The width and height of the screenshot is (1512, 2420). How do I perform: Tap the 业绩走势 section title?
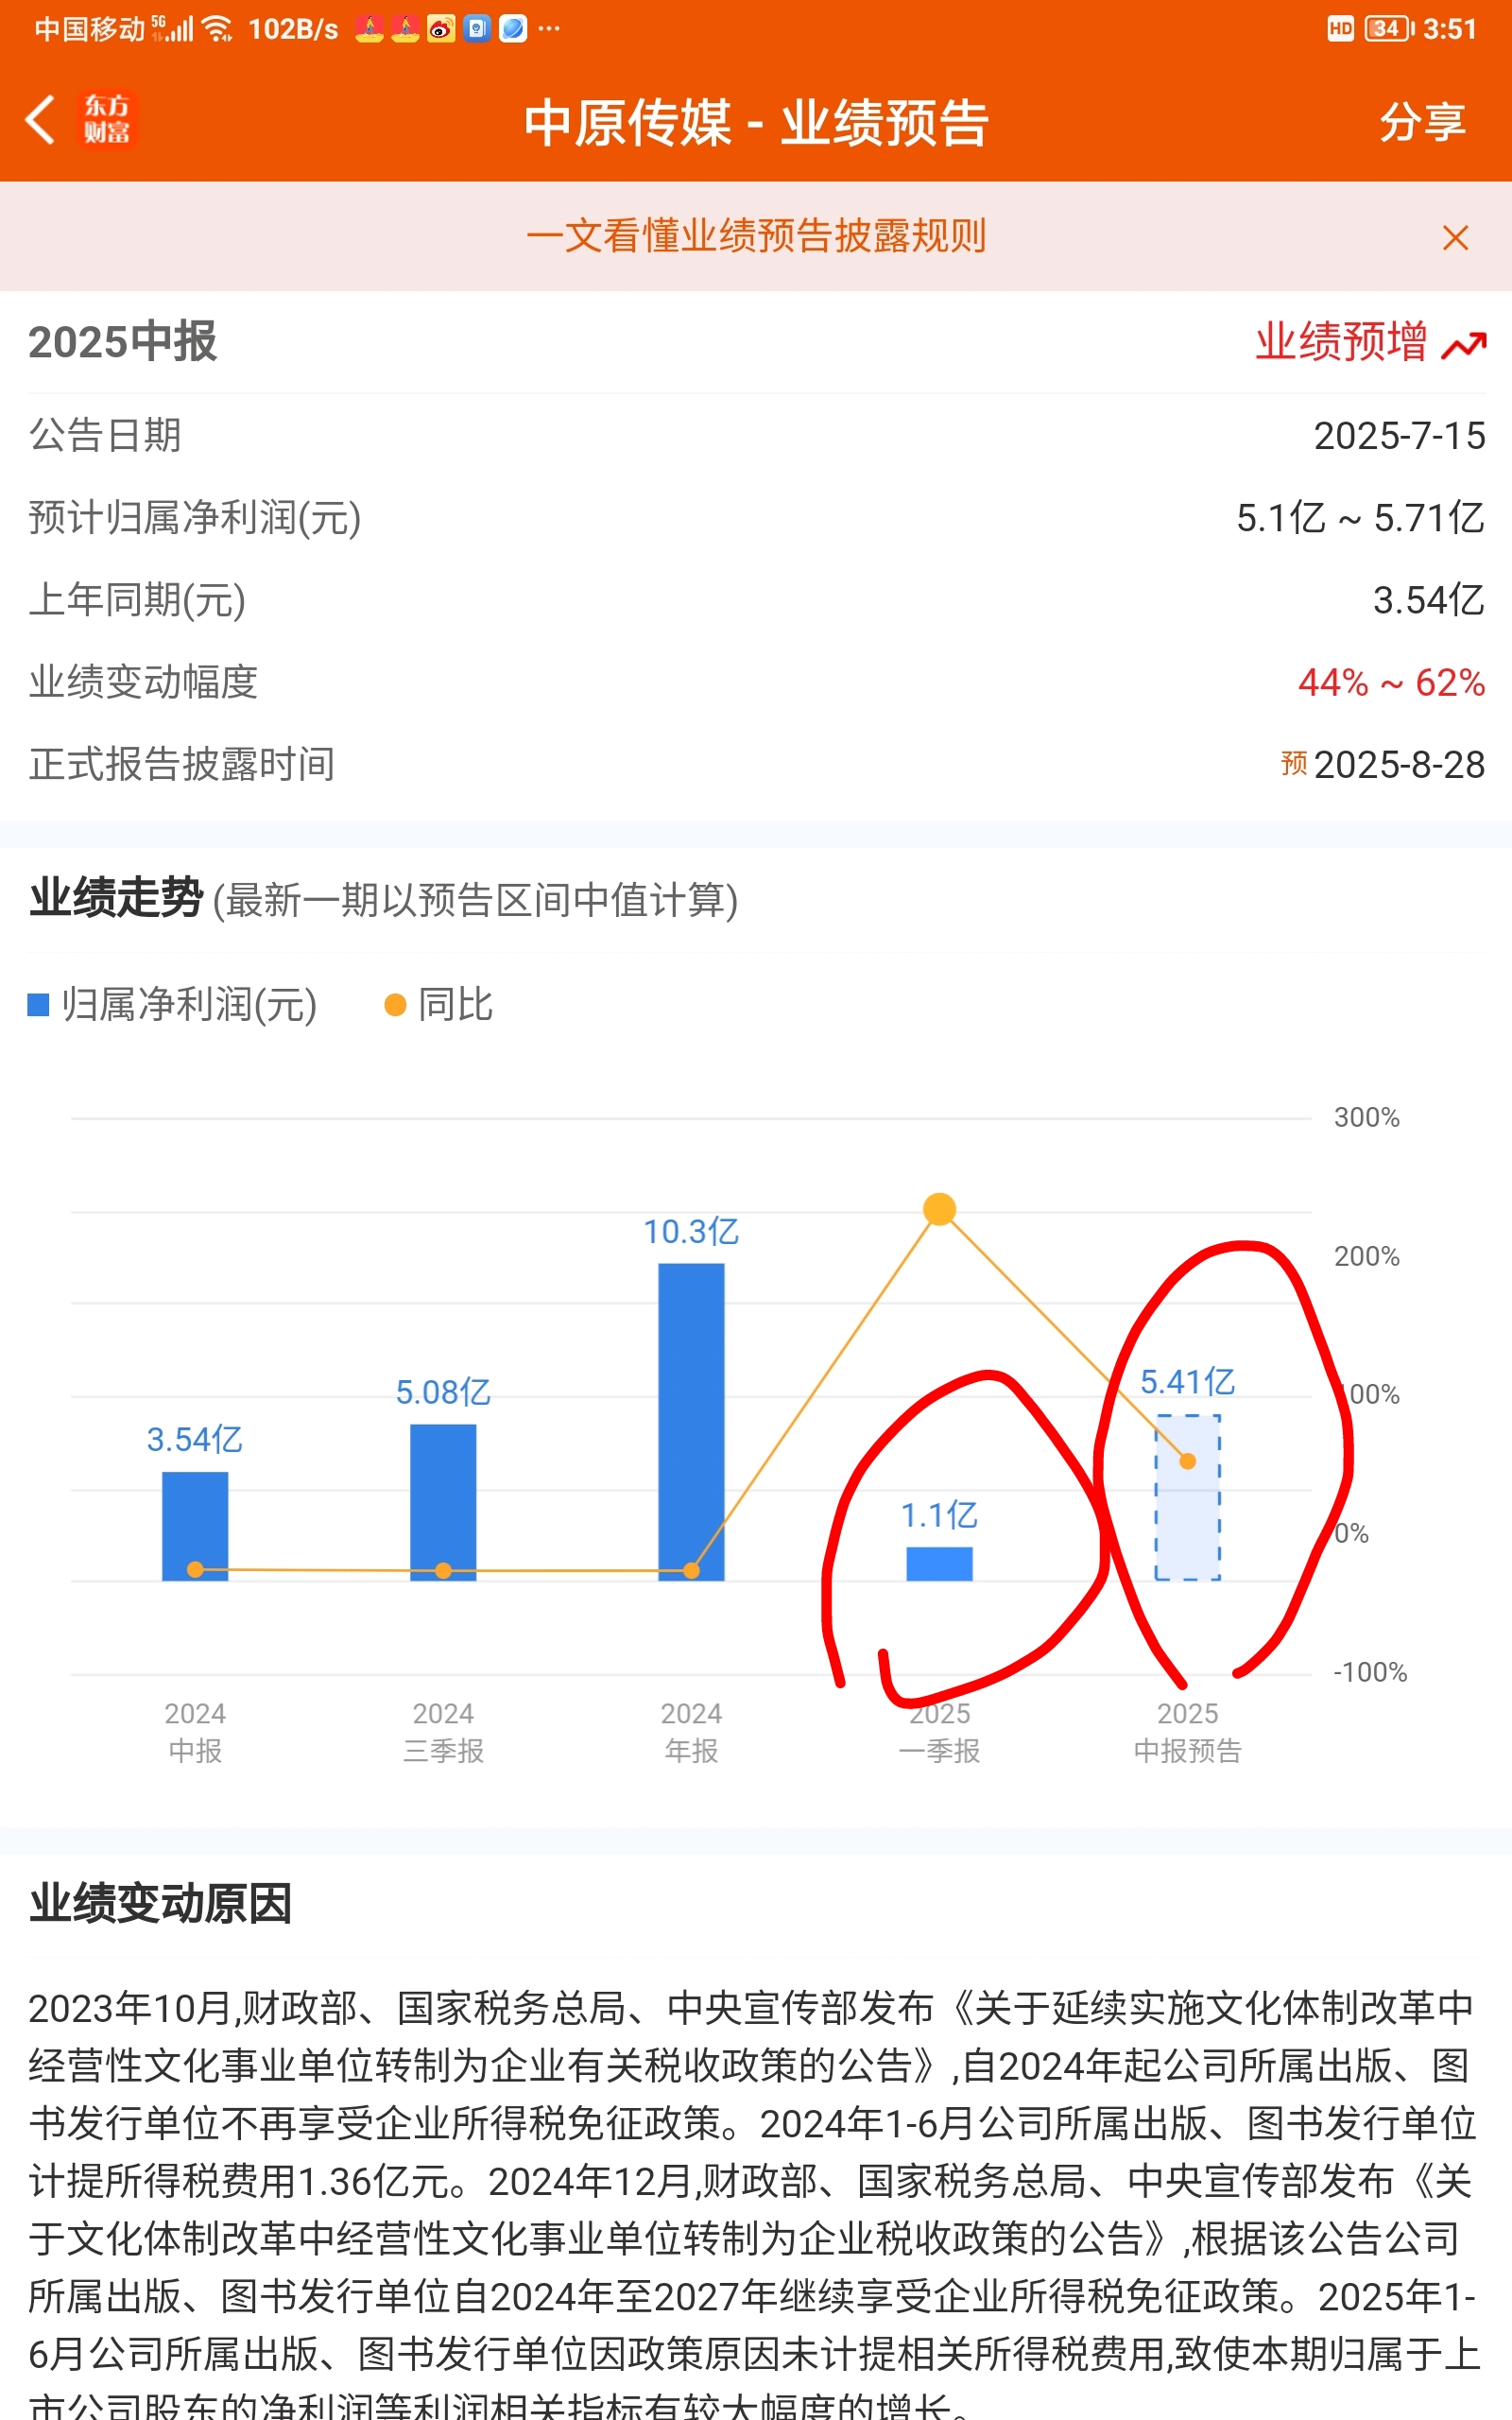pyautogui.click(x=116, y=897)
